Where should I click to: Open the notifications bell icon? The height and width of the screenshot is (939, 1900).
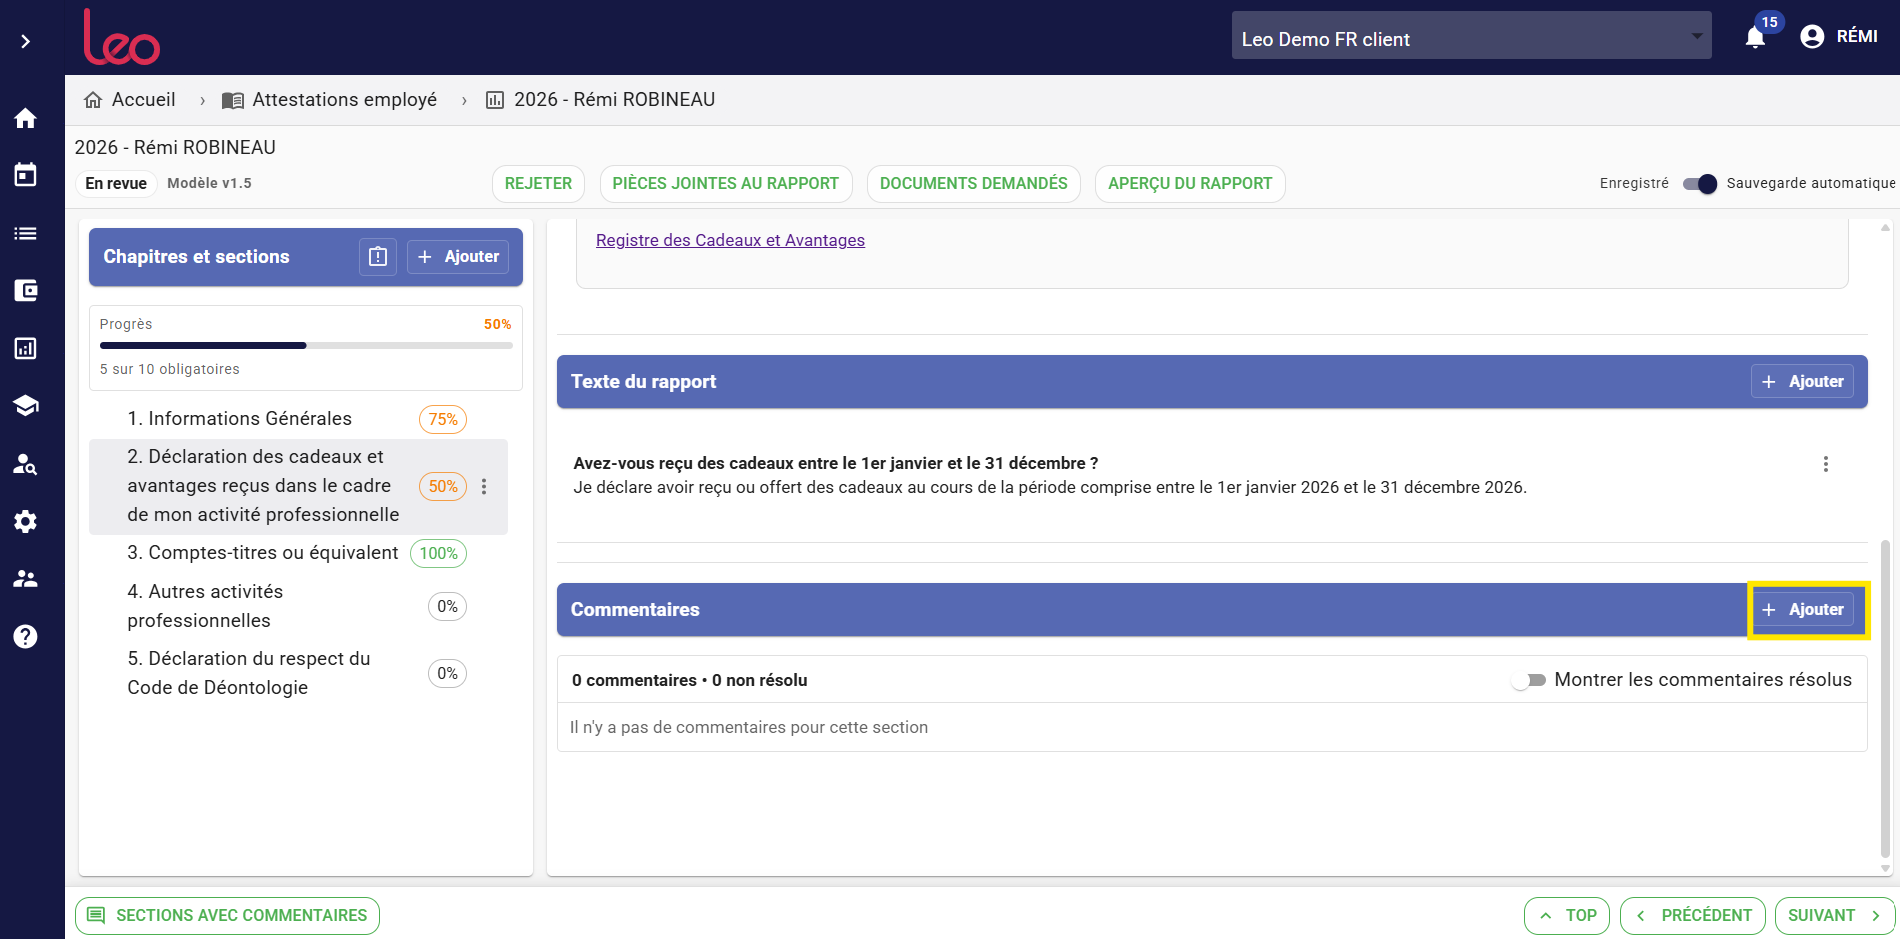tap(1755, 37)
